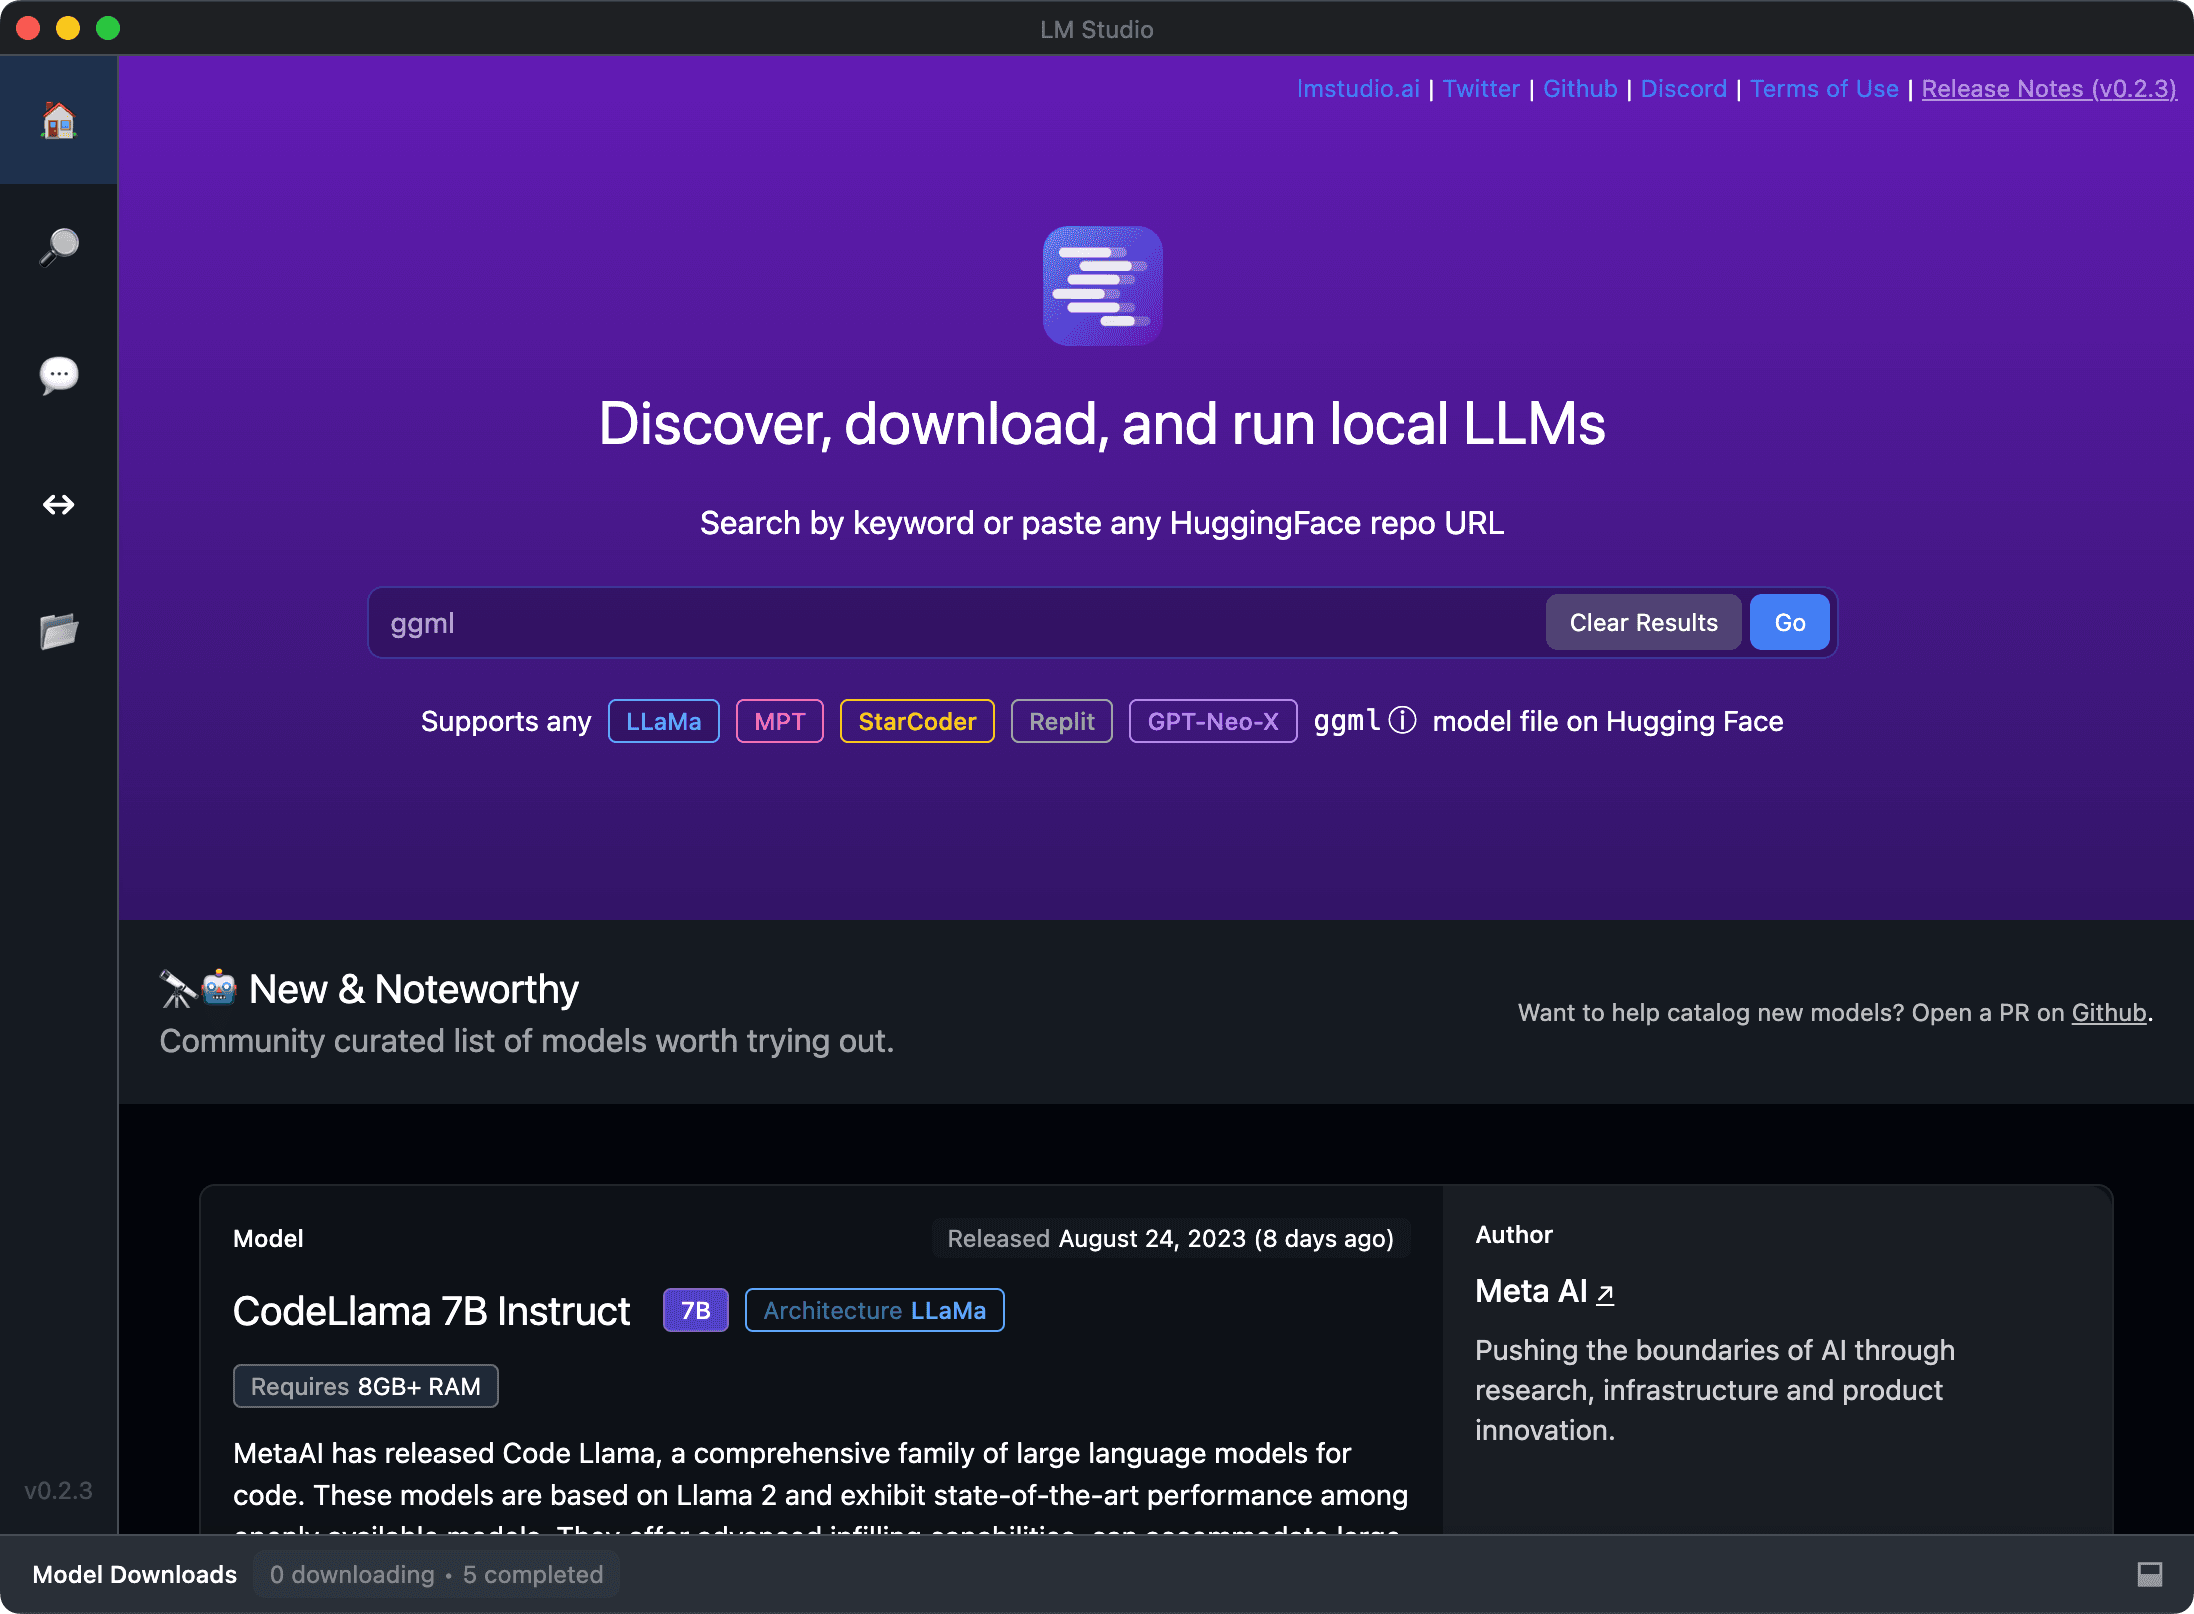Open Github link for cataloging models
This screenshot has width=2194, height=1614.
[2108, 1013]
